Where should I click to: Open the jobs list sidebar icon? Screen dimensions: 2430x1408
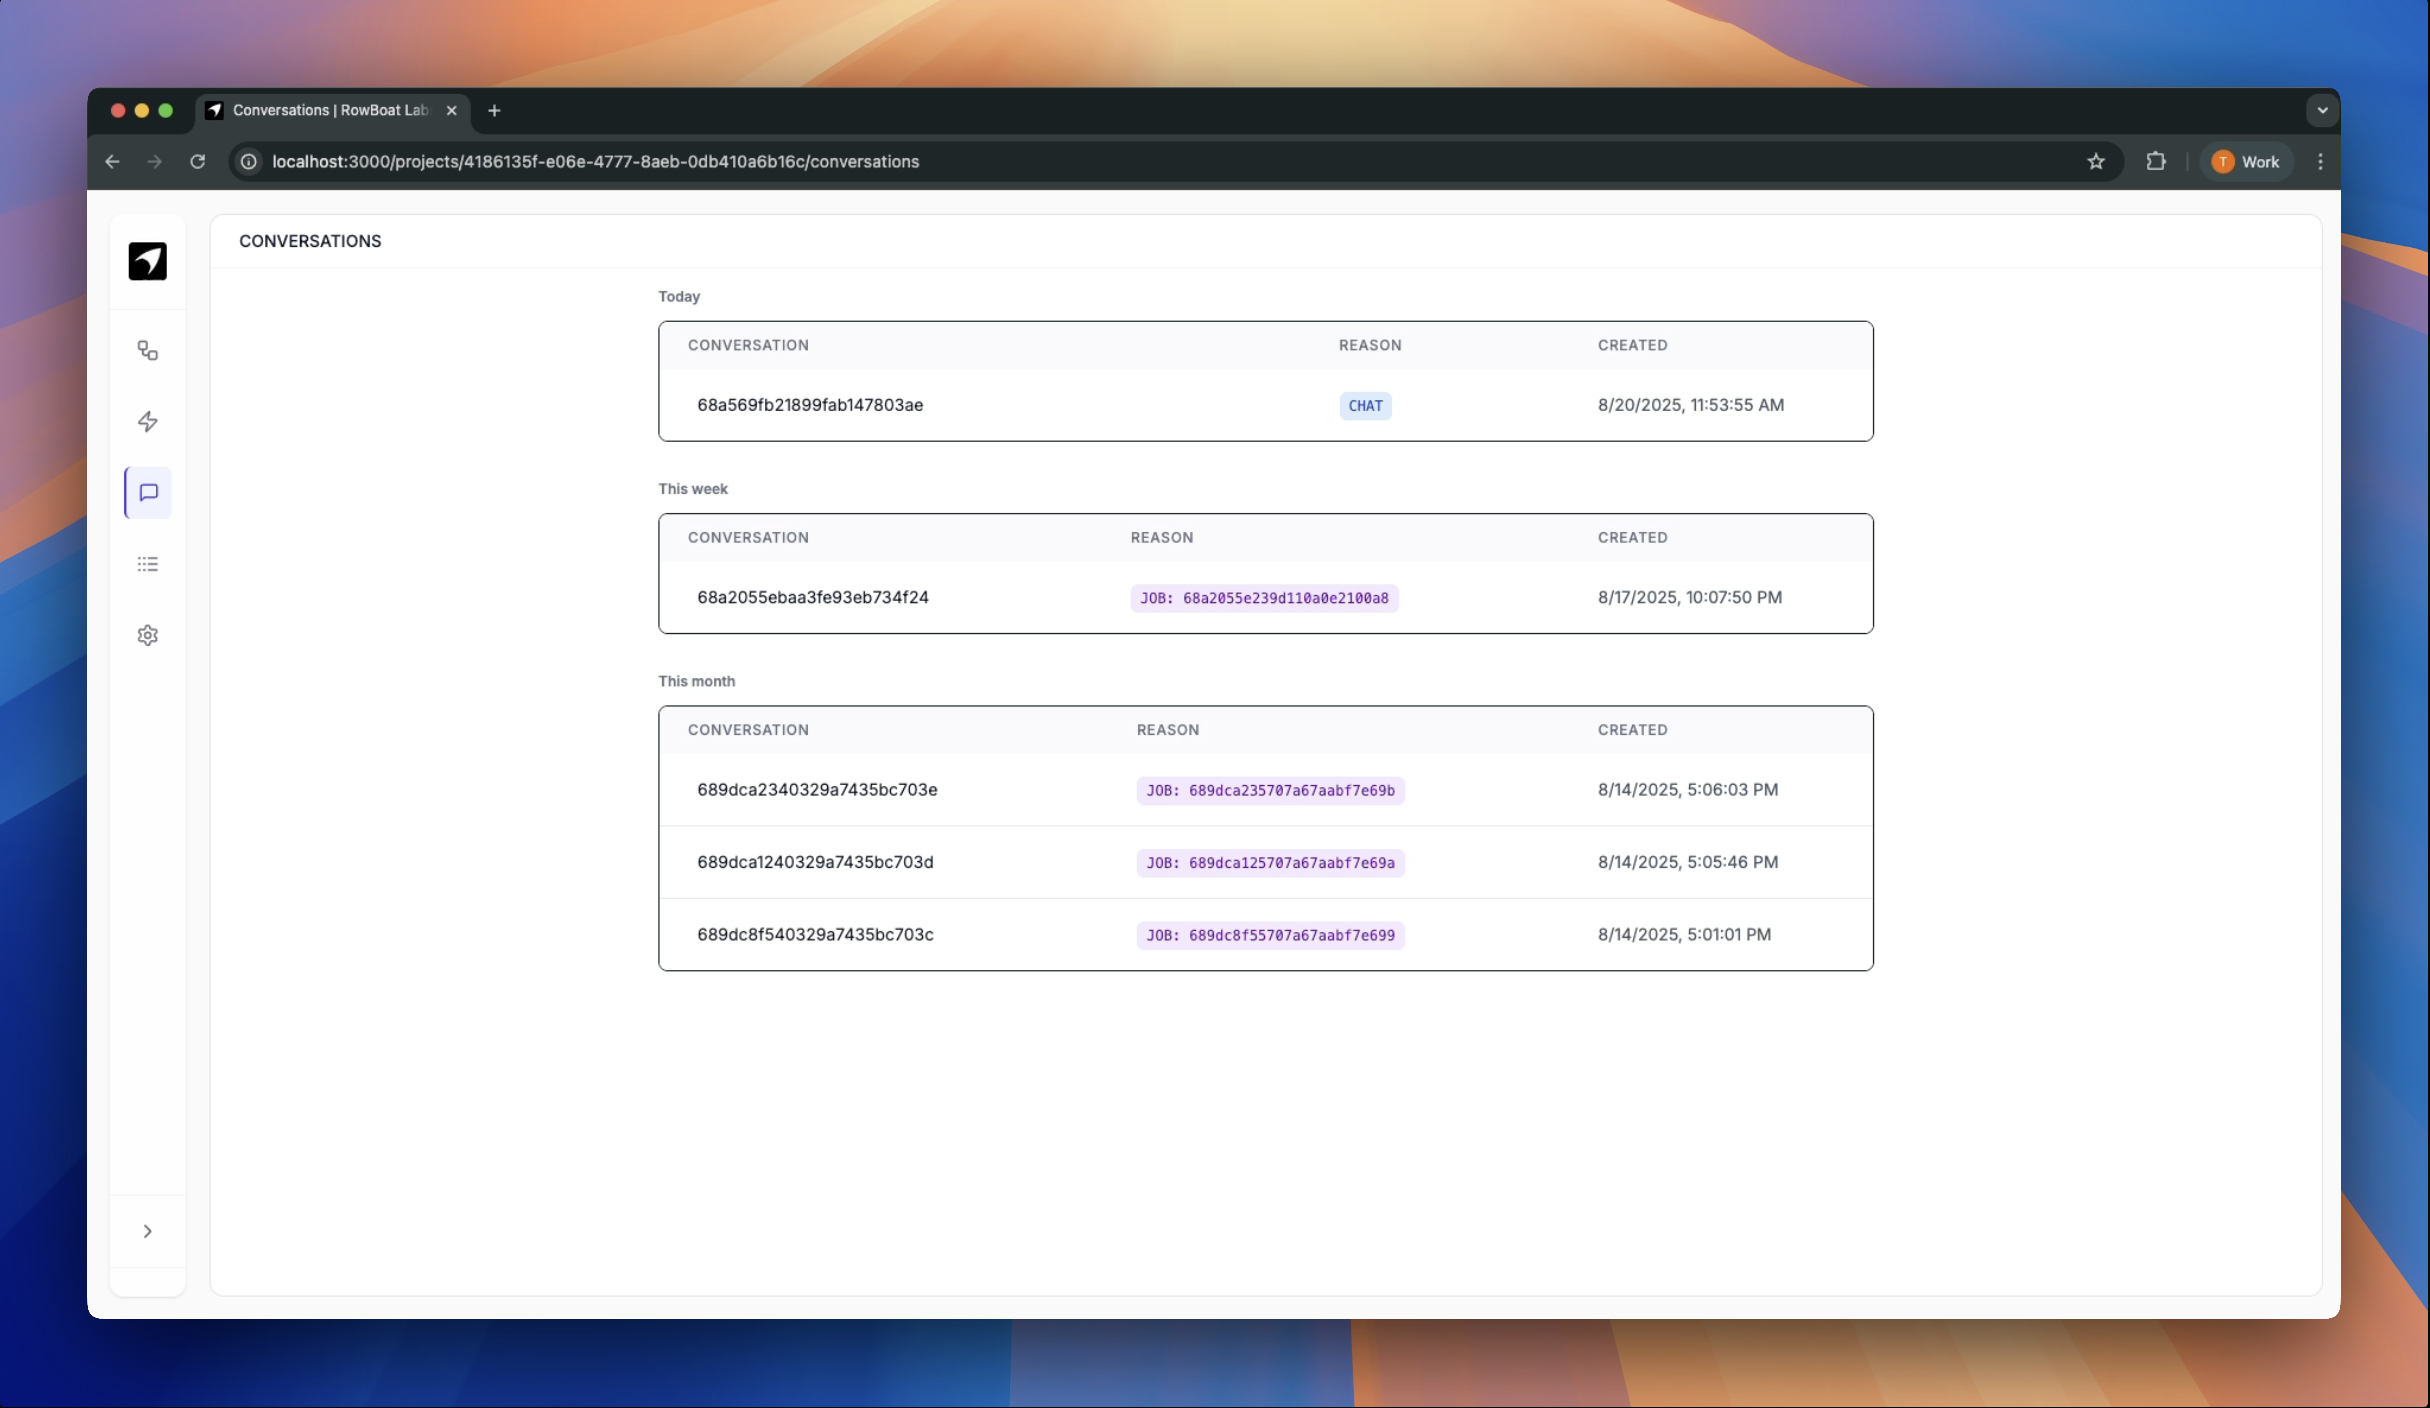[147, 564]
